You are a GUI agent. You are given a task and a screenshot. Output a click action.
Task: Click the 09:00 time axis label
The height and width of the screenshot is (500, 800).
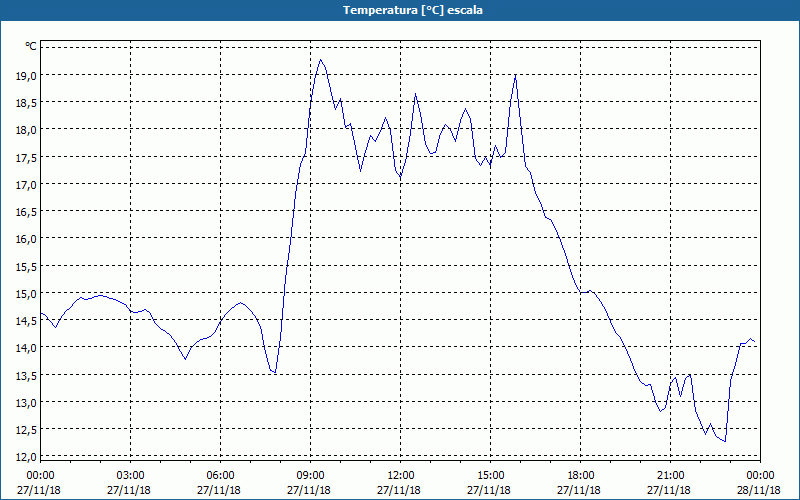[311, 476]
